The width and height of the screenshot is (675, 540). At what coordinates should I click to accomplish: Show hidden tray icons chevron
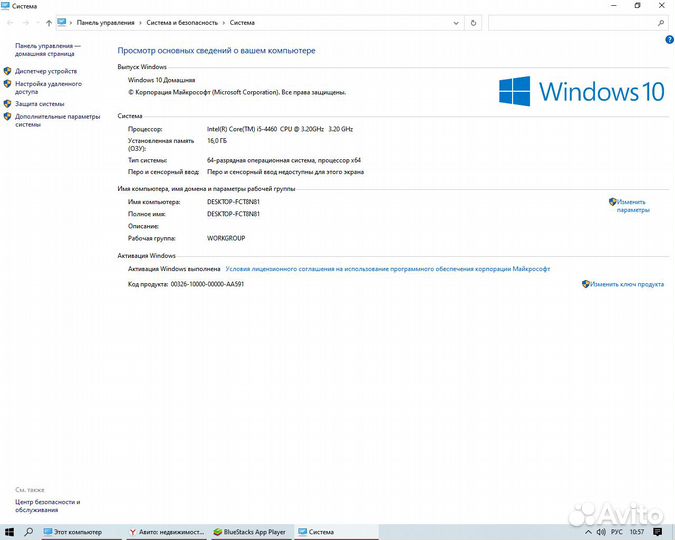[588, 532]
